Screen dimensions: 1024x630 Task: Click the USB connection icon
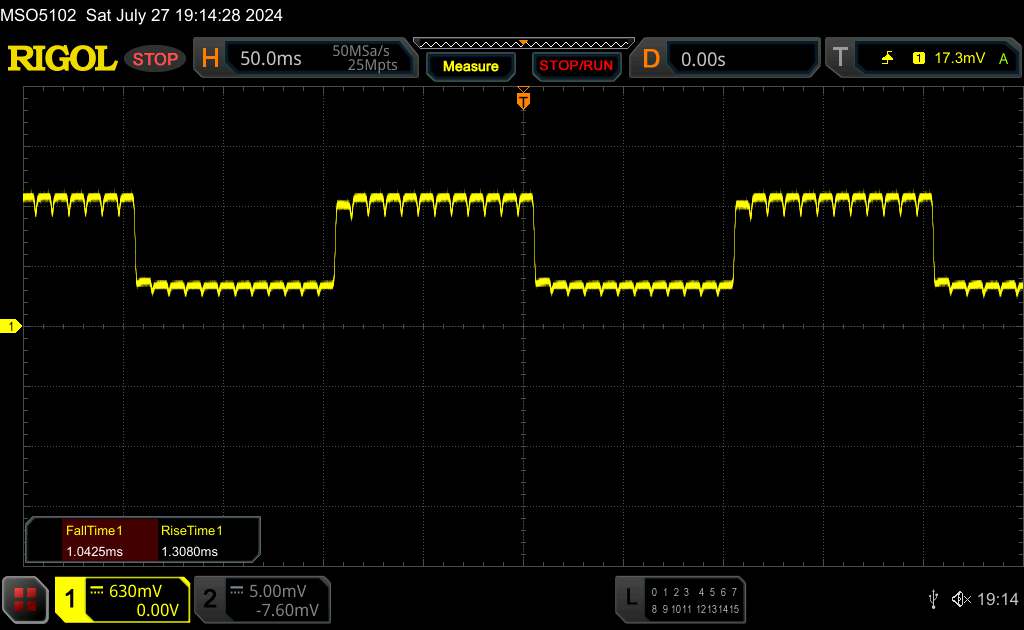coord(933,599)
